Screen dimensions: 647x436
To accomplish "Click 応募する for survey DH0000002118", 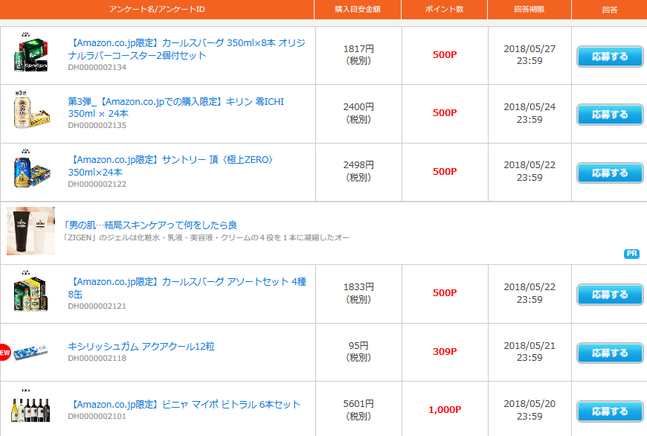I will click(610, 354).
